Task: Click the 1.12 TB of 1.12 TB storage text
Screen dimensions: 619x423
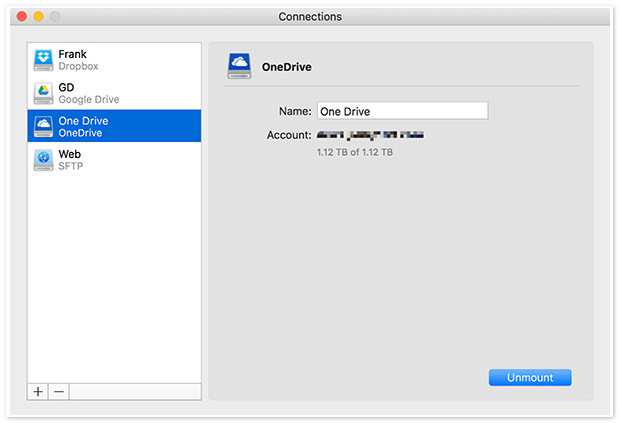Action: [x=355, y=152]
